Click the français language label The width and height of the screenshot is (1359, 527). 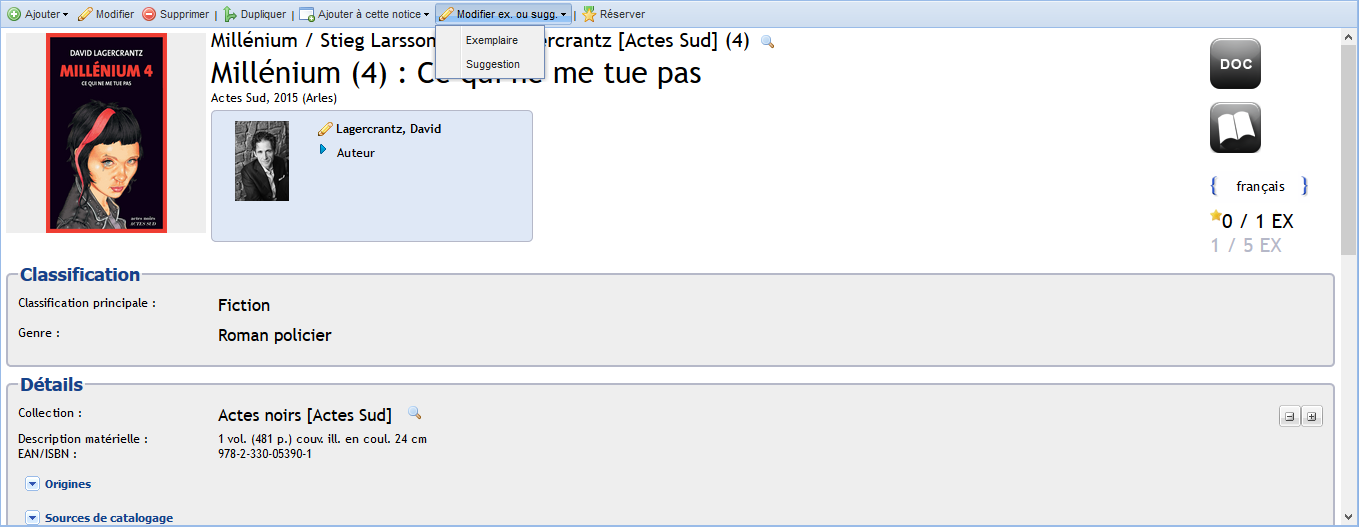(1260, 186)
